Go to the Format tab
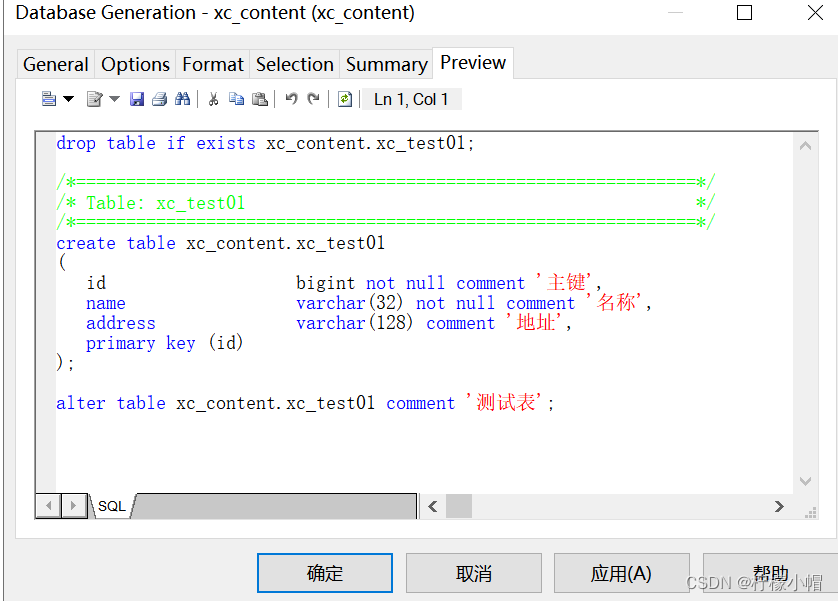 [213, 65]
